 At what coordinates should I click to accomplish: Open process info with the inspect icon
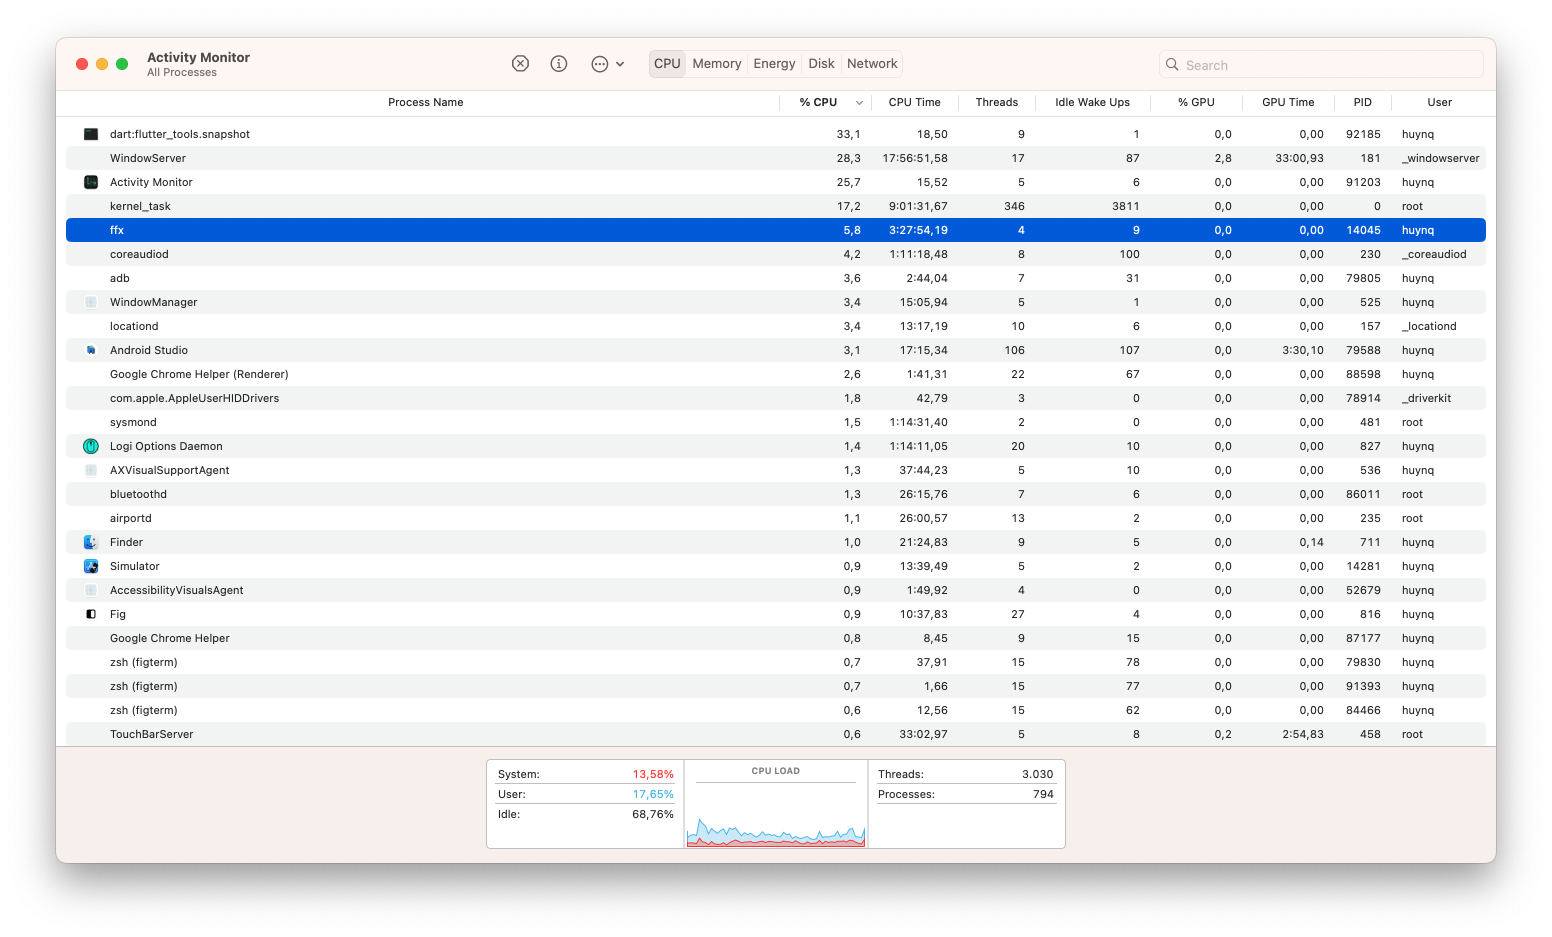tap(559, 63)
